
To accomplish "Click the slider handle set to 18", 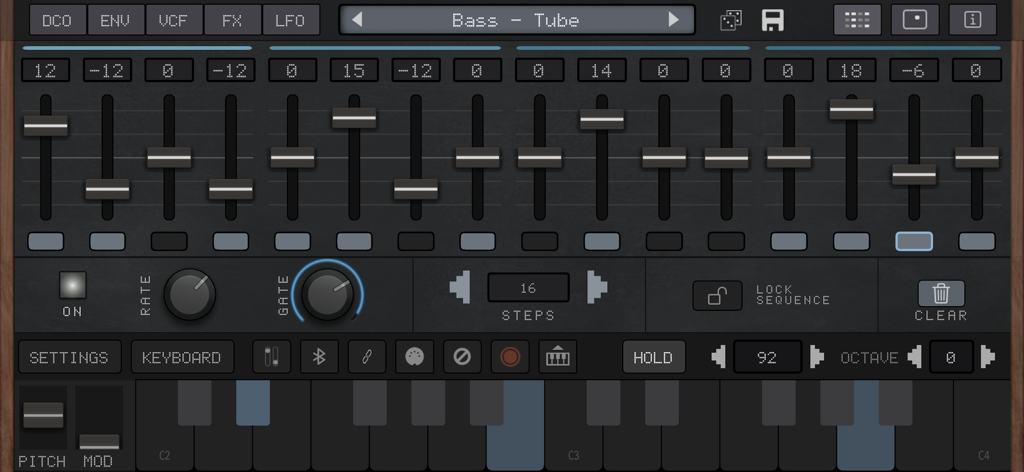I will pyautogui.click(x=852, y=110).
